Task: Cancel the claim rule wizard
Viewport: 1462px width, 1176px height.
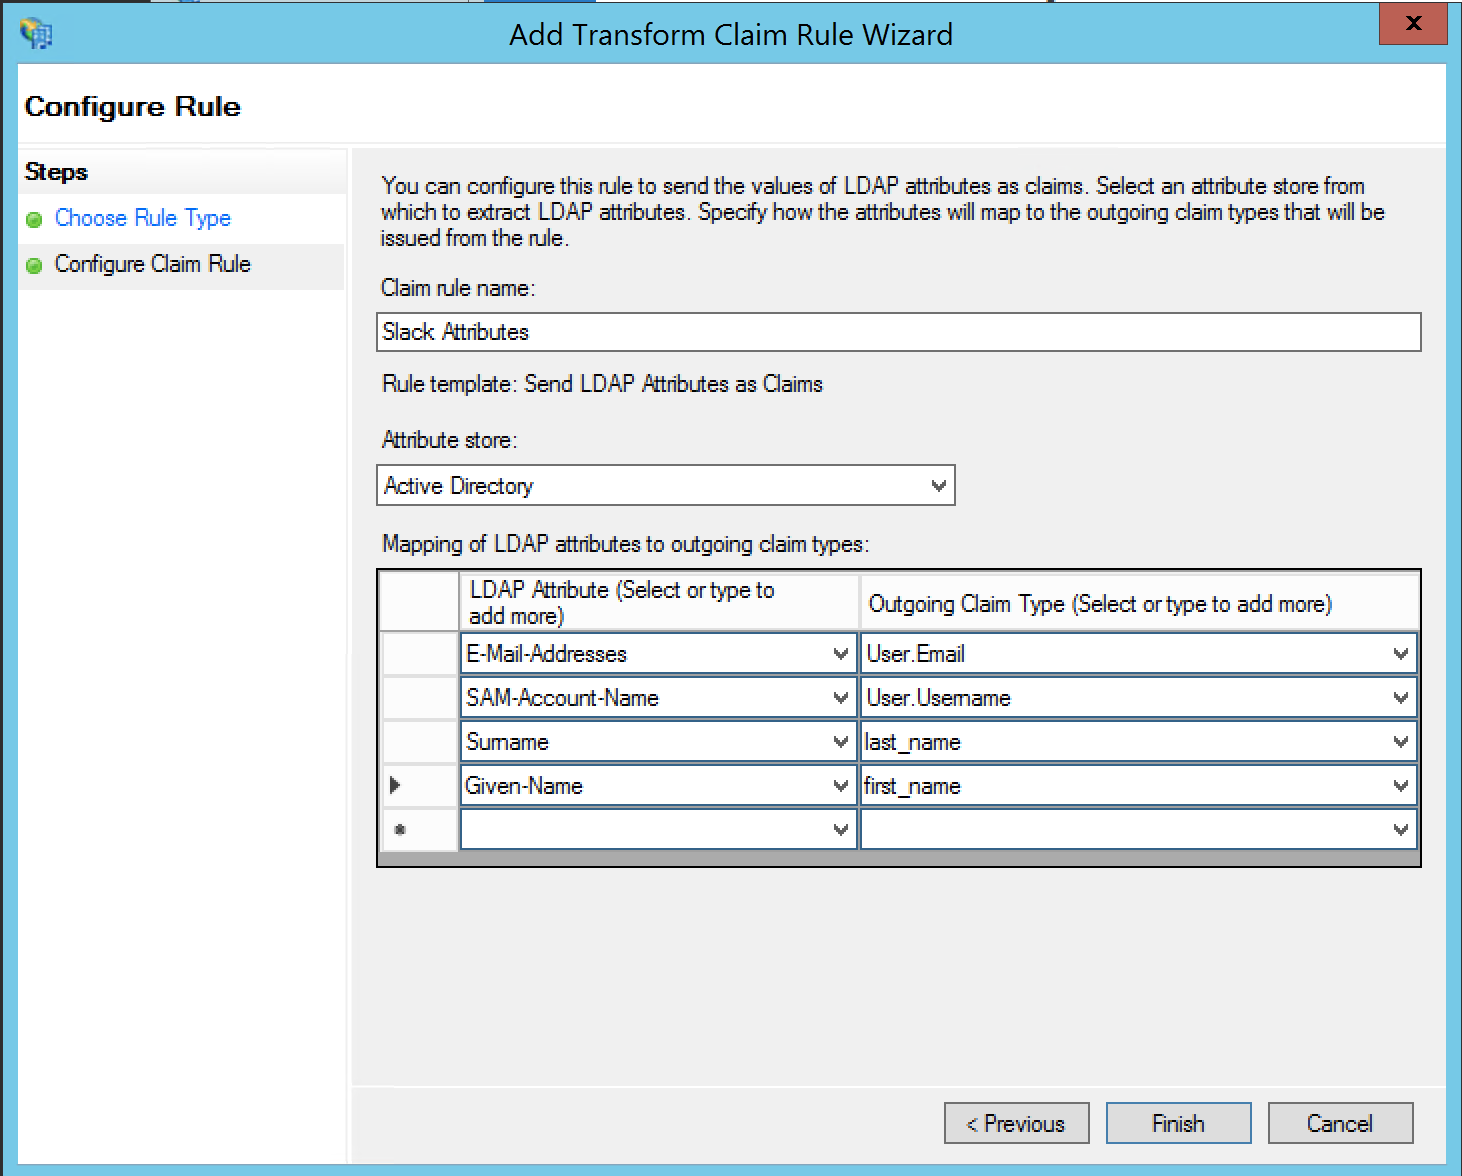Action: (1340, 1123)
